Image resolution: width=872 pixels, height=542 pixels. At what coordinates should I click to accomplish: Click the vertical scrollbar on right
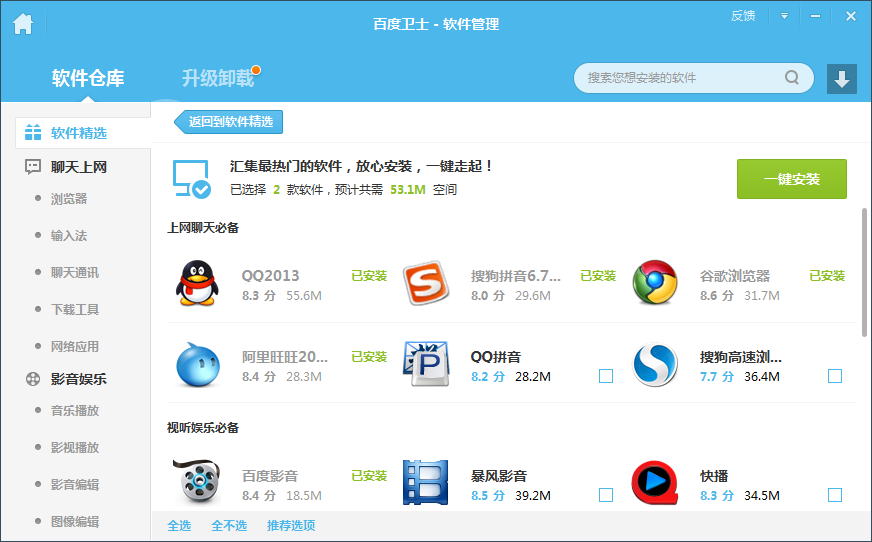pyautogui.click(x=865, y=264)
